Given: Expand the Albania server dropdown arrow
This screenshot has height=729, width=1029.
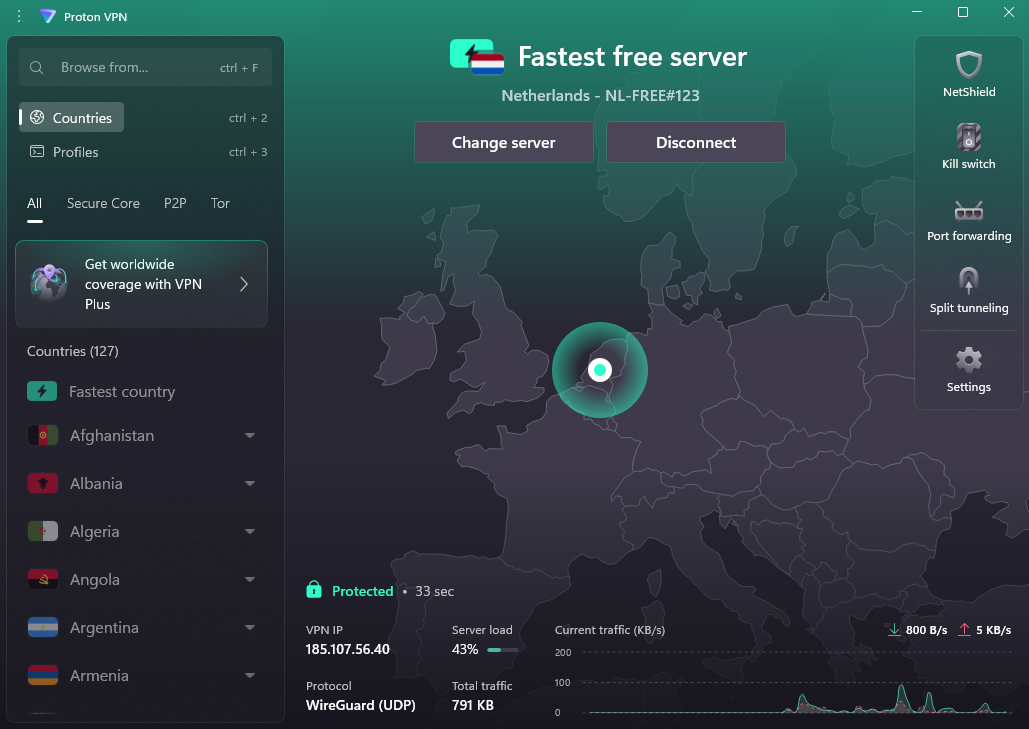Looking at the screenshot, I should [x=249, y=484].
